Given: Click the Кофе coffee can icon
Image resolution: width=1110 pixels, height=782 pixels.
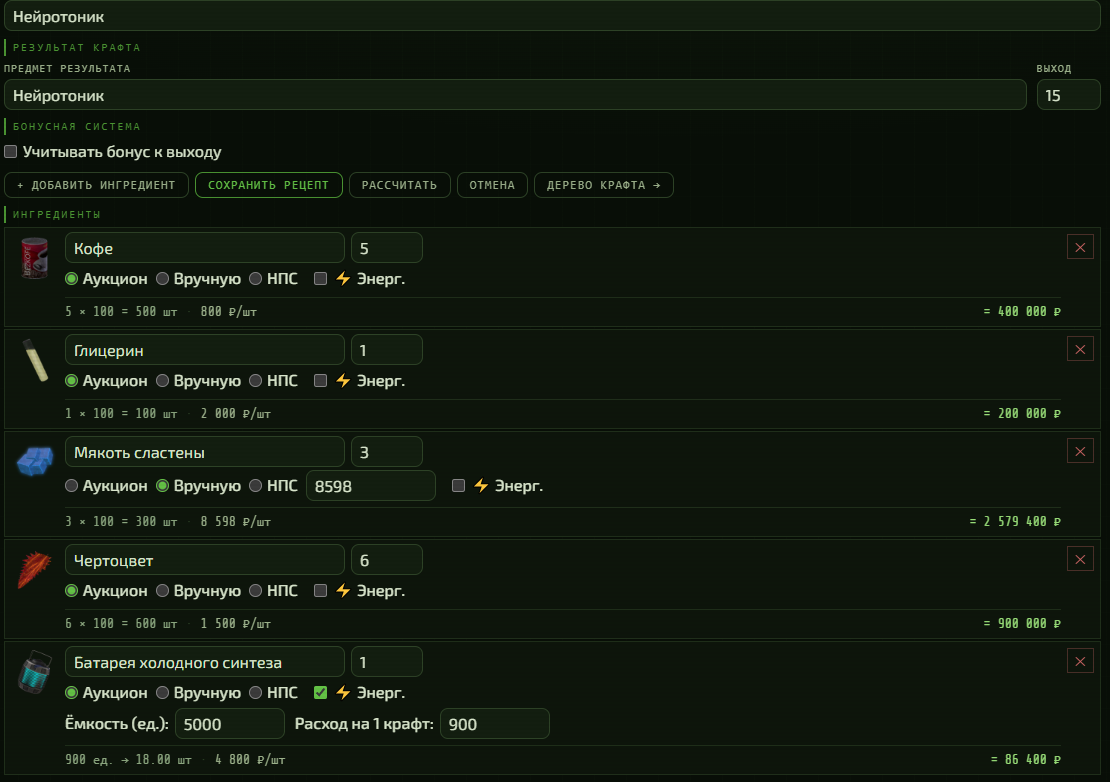Looking at the screenshot, I should click(34, 258).
